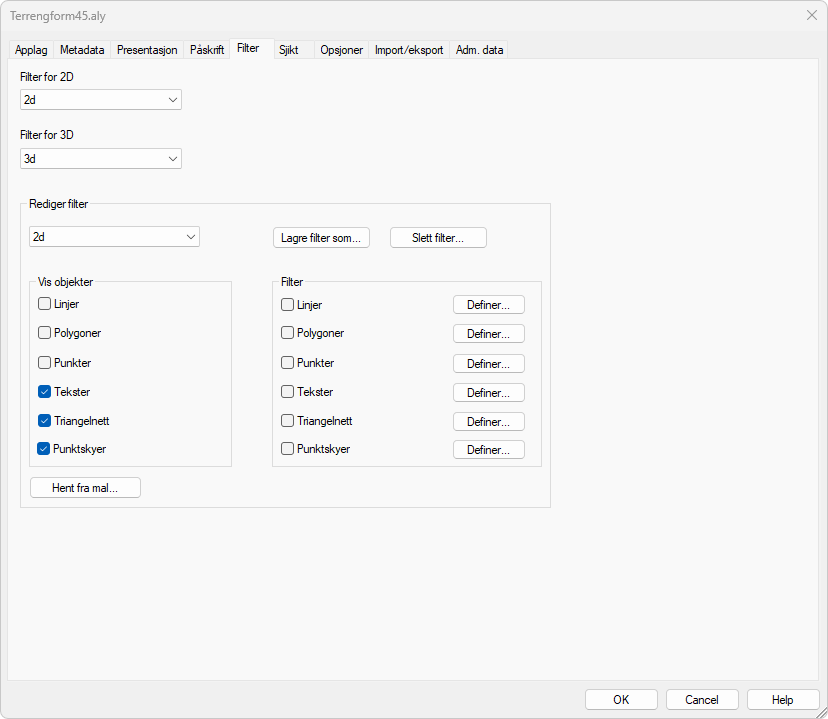
Task: Select the Metadata tab
Action: pyautogui.click(x=82, y=50)
